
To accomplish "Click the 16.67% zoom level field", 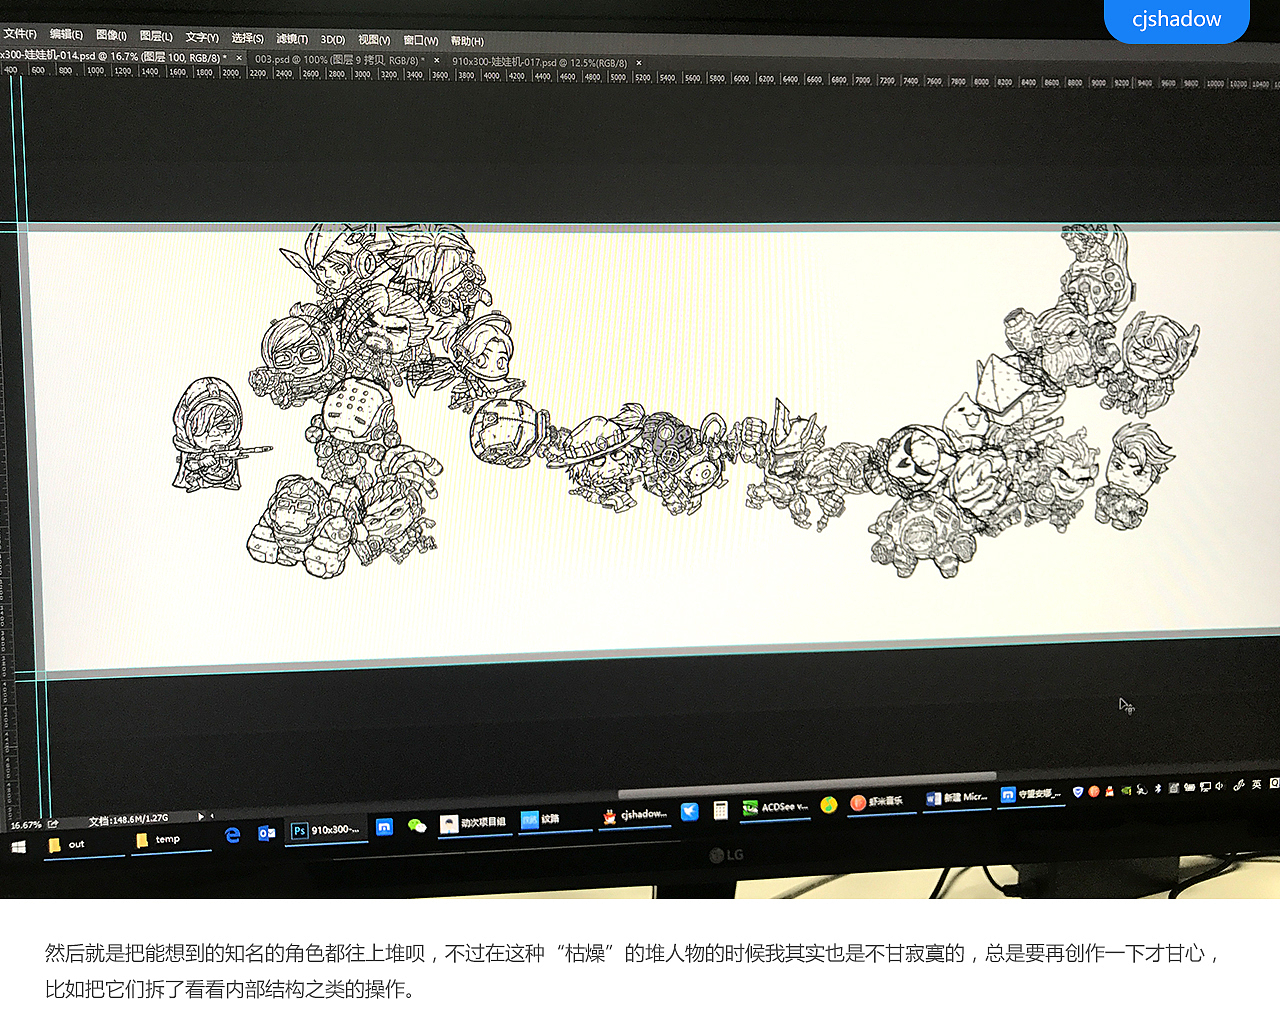I will (26, 825).
